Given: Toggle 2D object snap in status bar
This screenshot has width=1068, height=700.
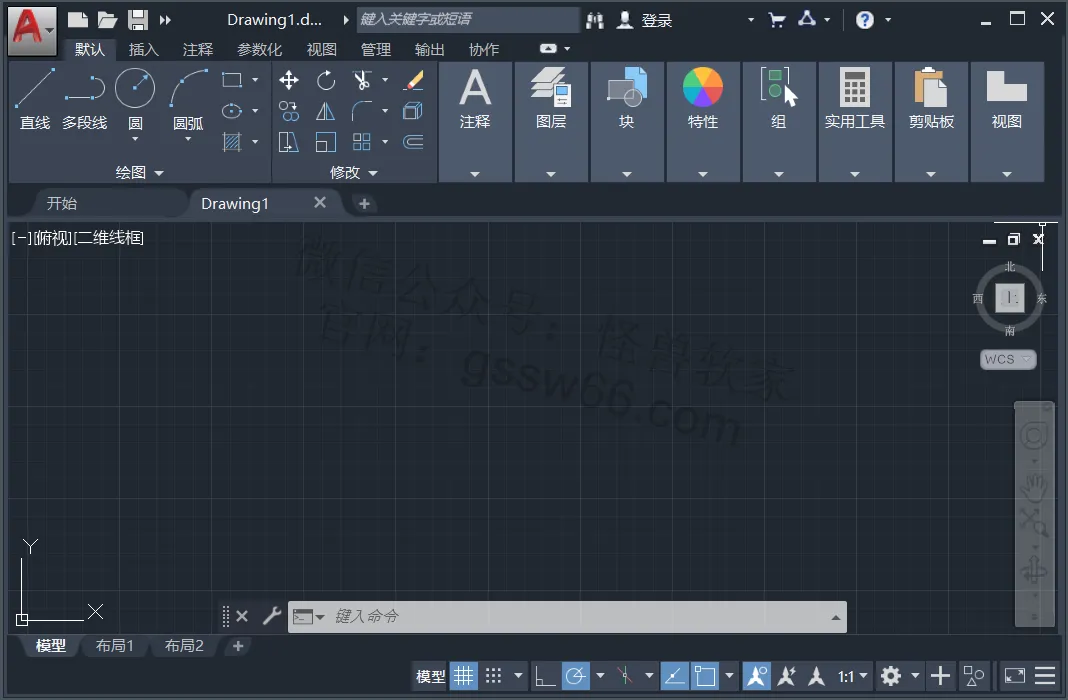Looking at the screenshot, I should click(x=705, y=676).
